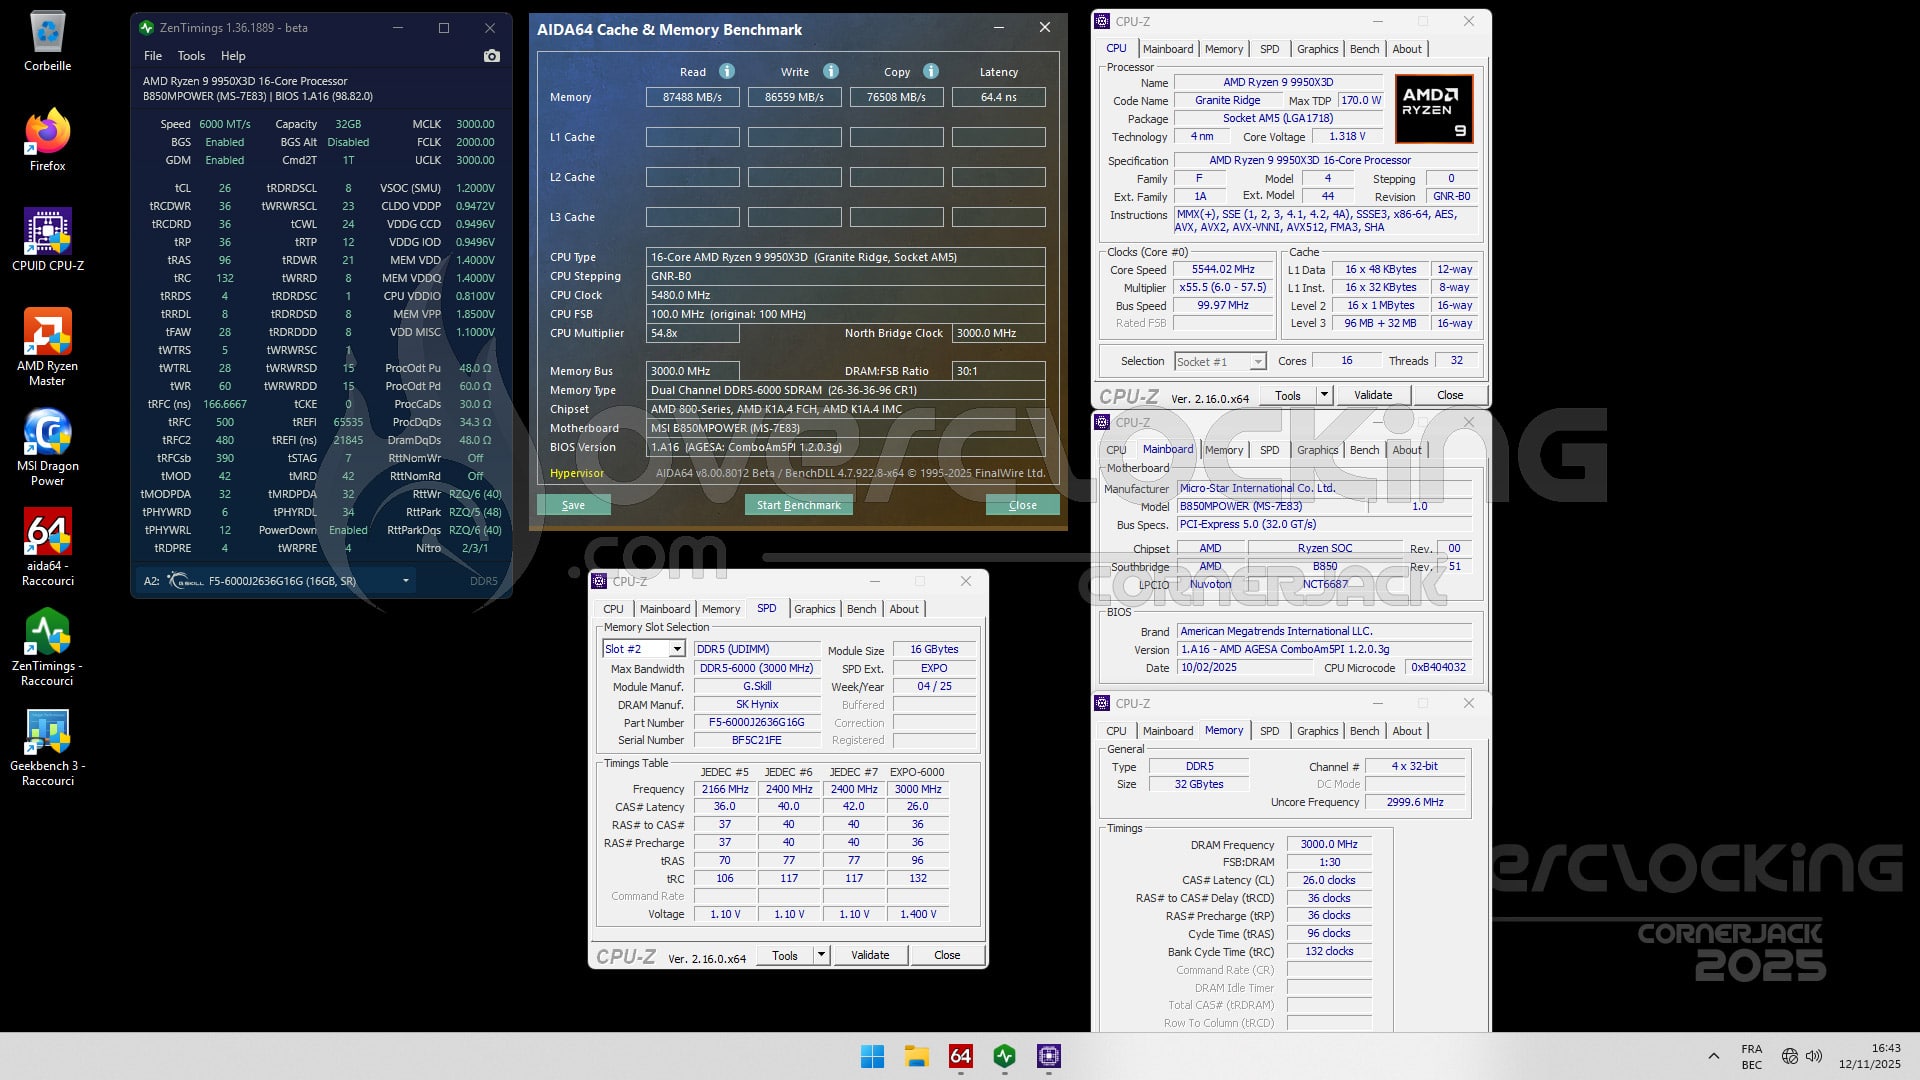The image size is (1920, 1080).
Task: Click Validate in the CPU-Z CPU window
Action: (x=1373, y=395)
